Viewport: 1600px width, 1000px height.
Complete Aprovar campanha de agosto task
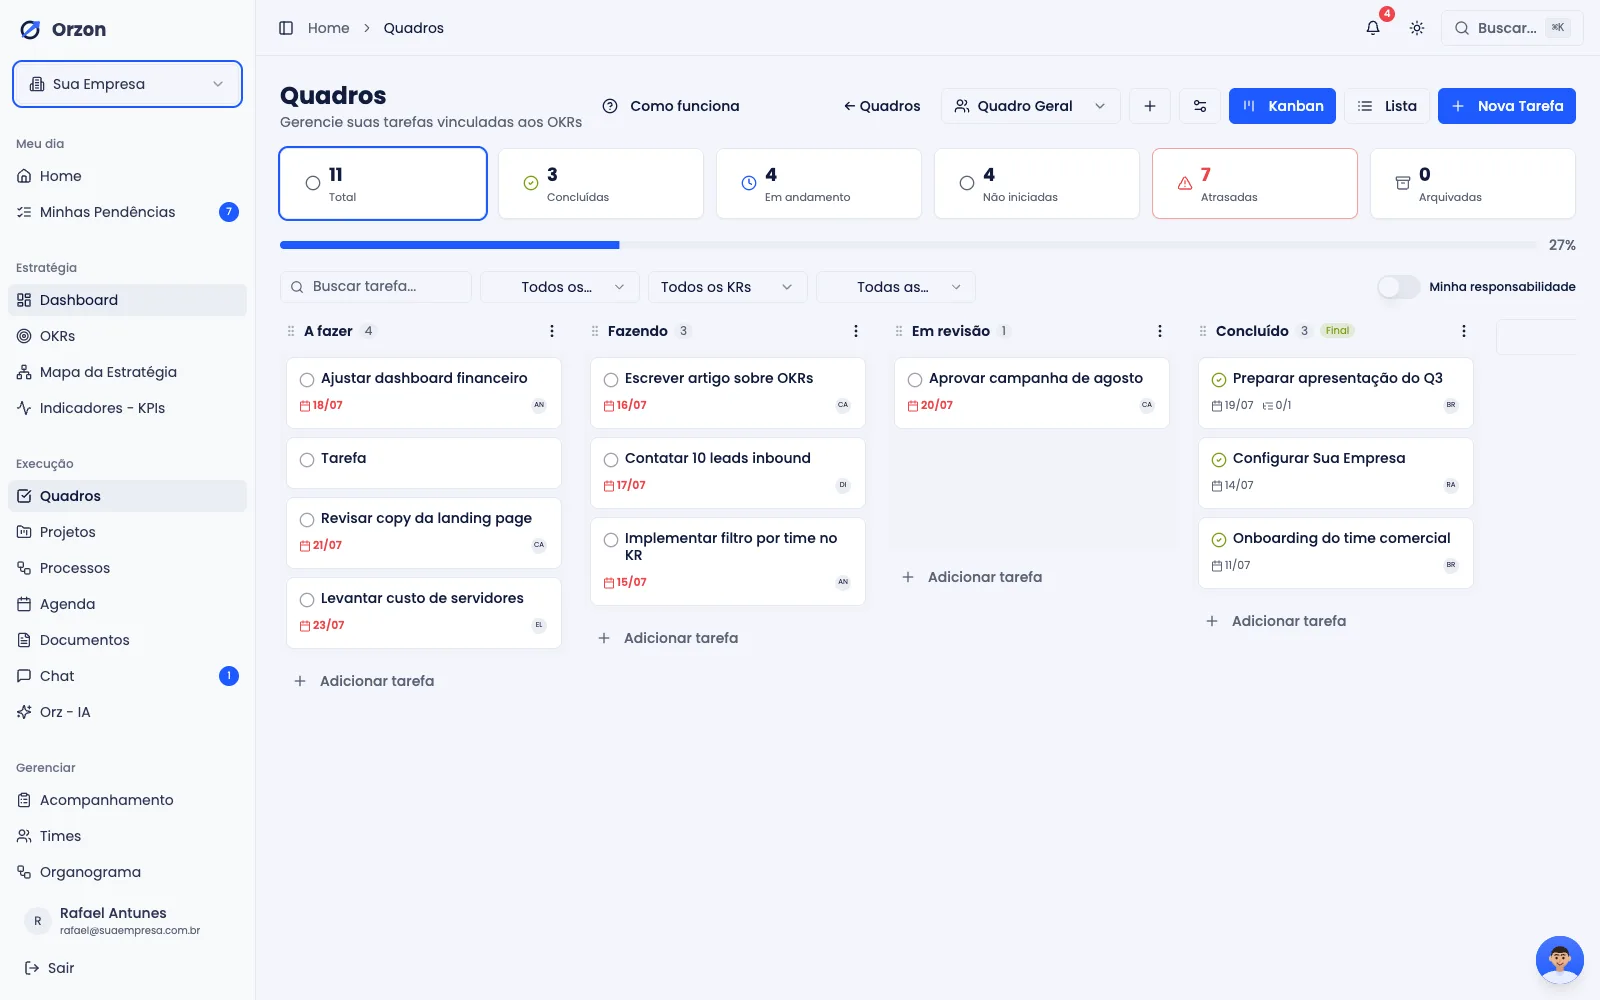[915, 379]
